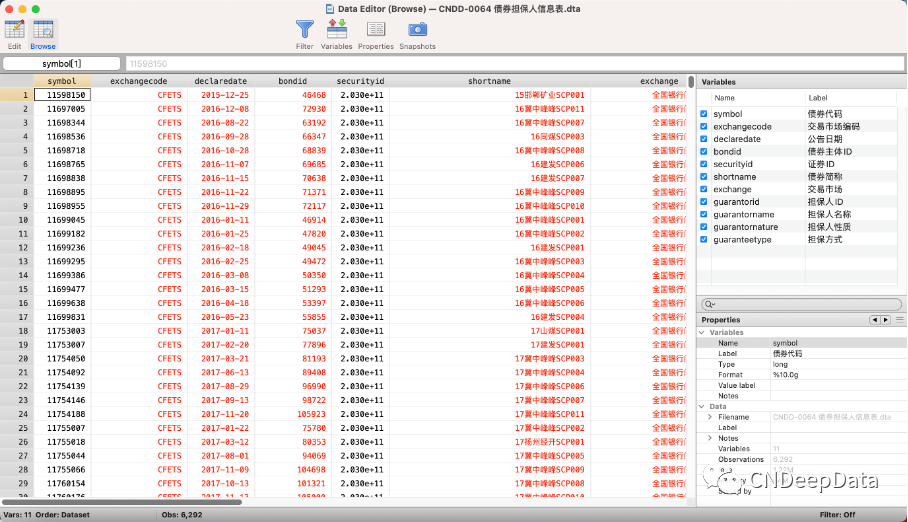Select the exchangecode column header
The image size is (908, 522).
[139, 81]
